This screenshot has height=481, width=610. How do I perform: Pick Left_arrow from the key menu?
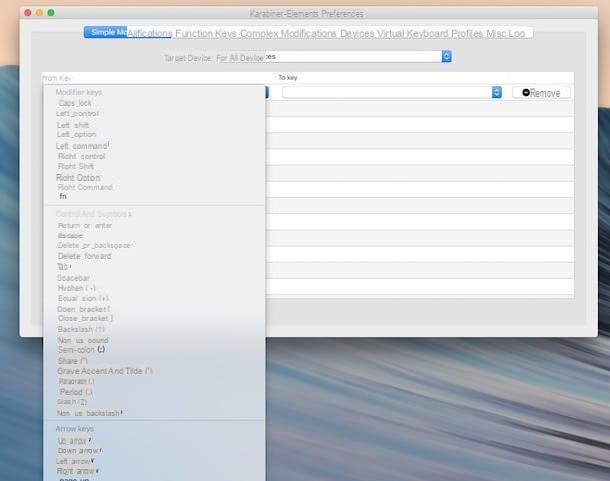75,461
